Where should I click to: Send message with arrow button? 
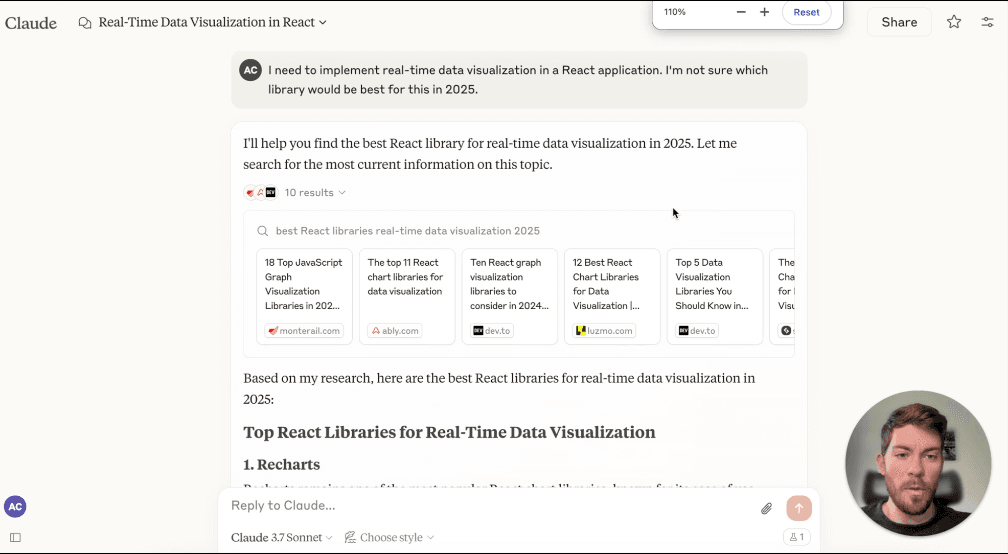(x=799, y=508)
